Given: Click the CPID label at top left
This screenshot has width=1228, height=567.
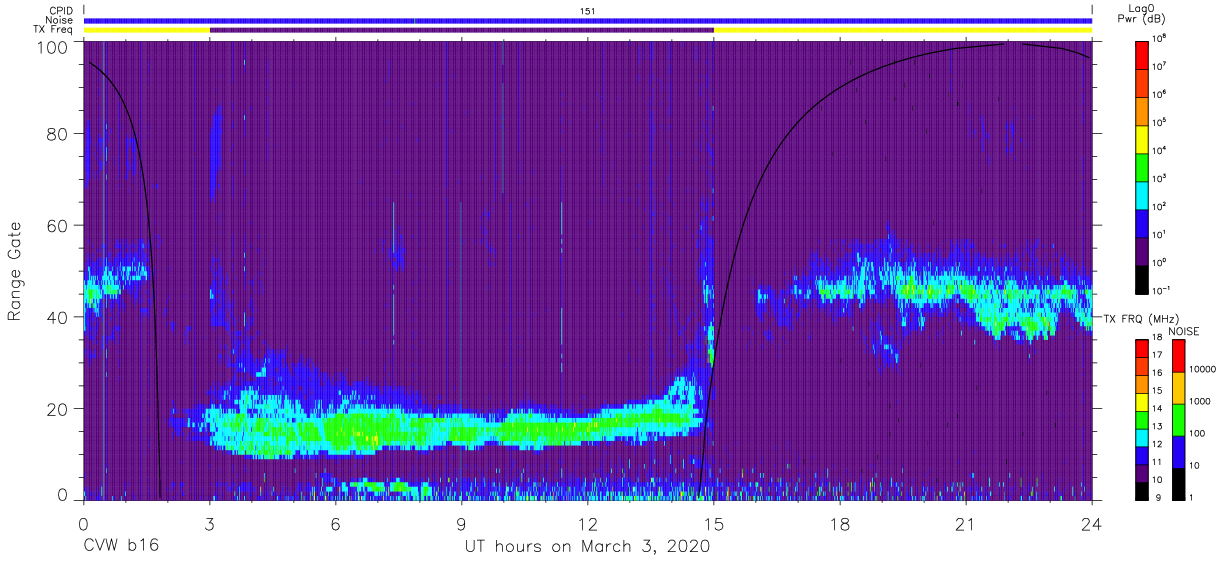Looking at the screenshot, I should point(61,10).
